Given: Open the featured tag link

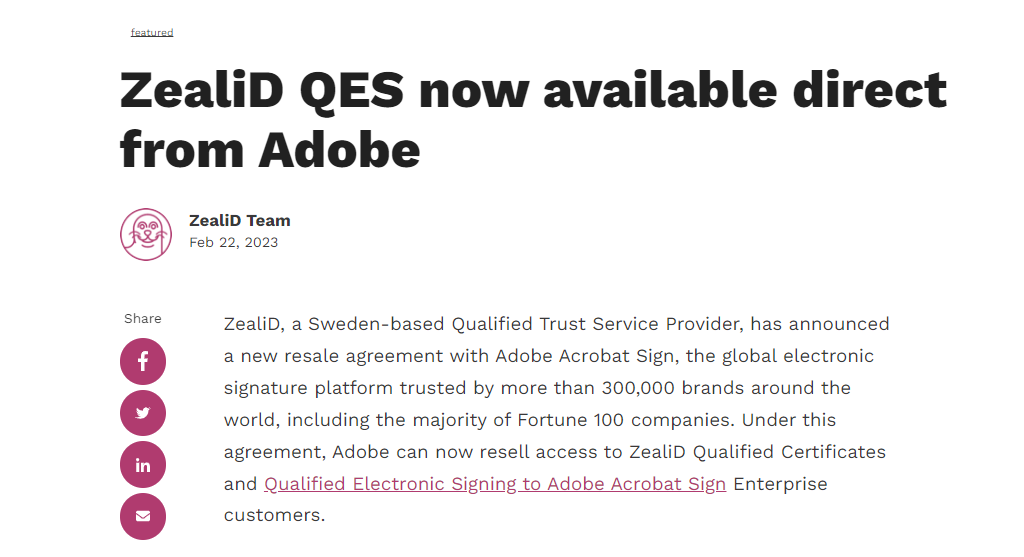Looking at the screenshot, I should click(152, 33).
